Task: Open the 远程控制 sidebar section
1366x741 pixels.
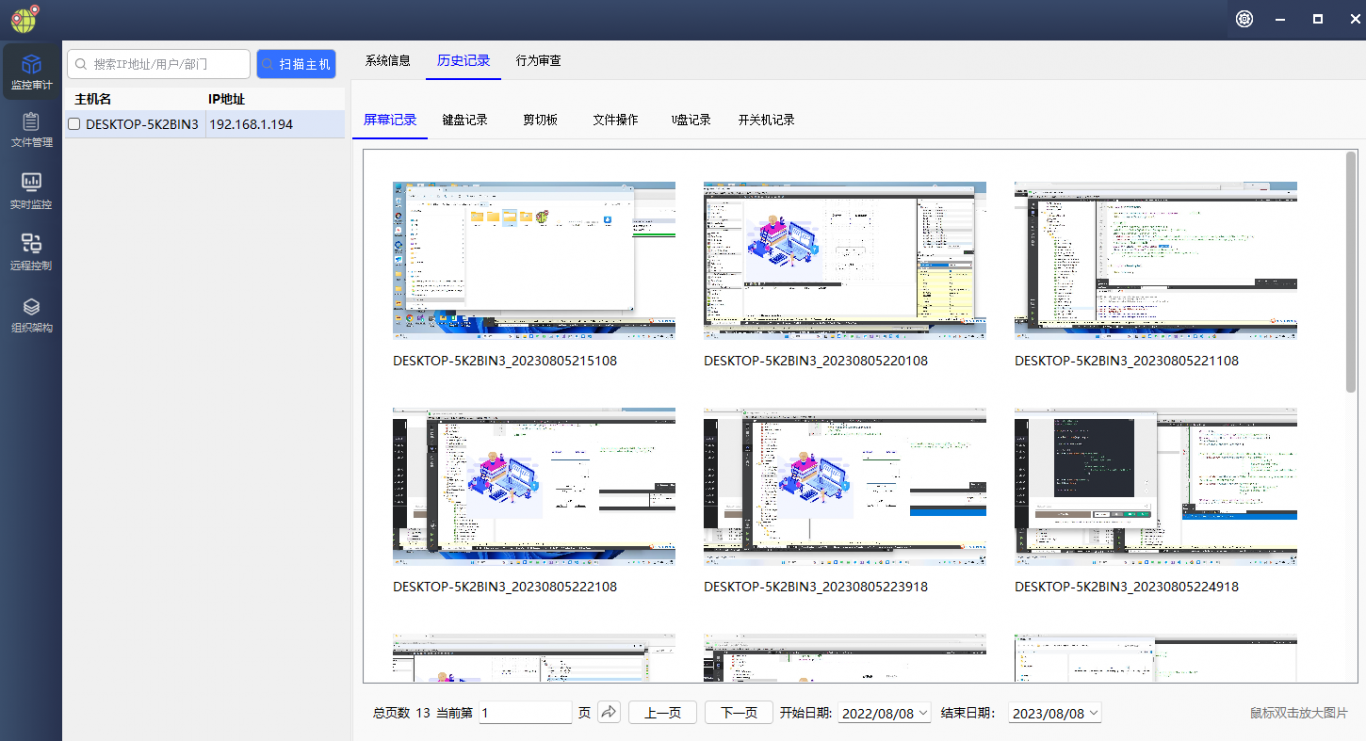Action: point(31,252)
